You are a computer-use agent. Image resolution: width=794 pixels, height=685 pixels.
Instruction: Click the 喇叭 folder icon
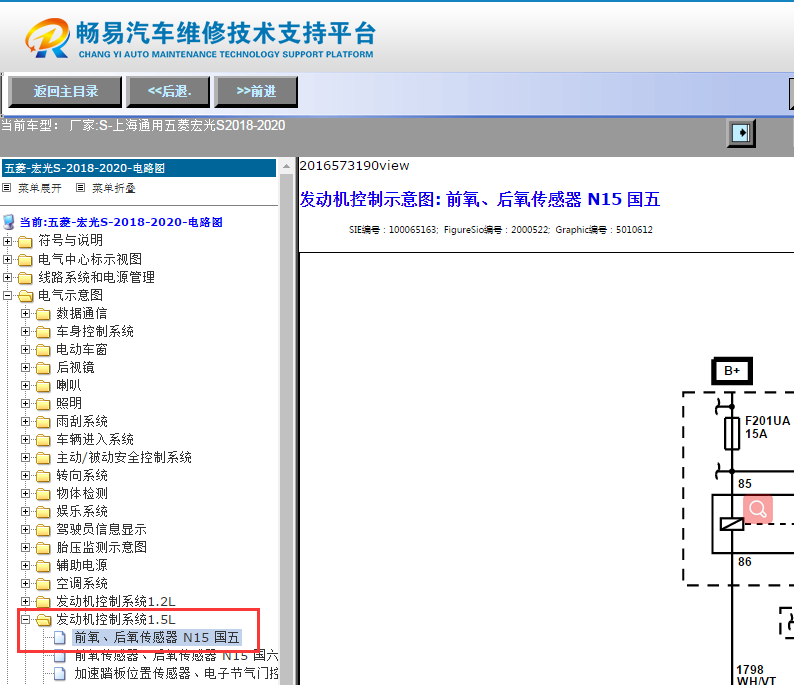click(x=44, y=386)
